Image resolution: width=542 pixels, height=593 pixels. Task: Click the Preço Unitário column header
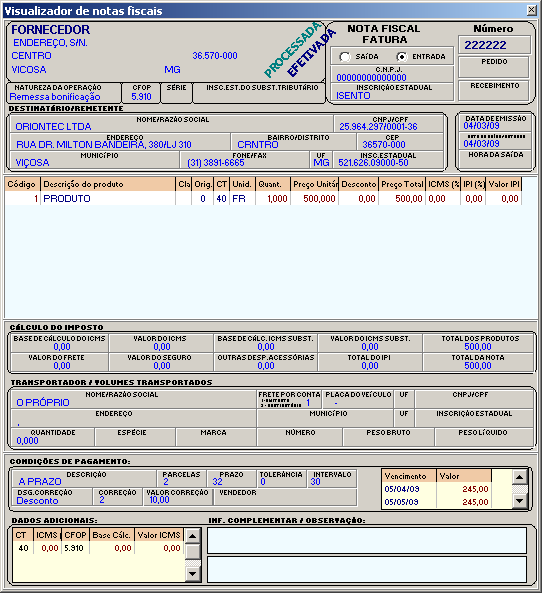[x=315, y=184]
